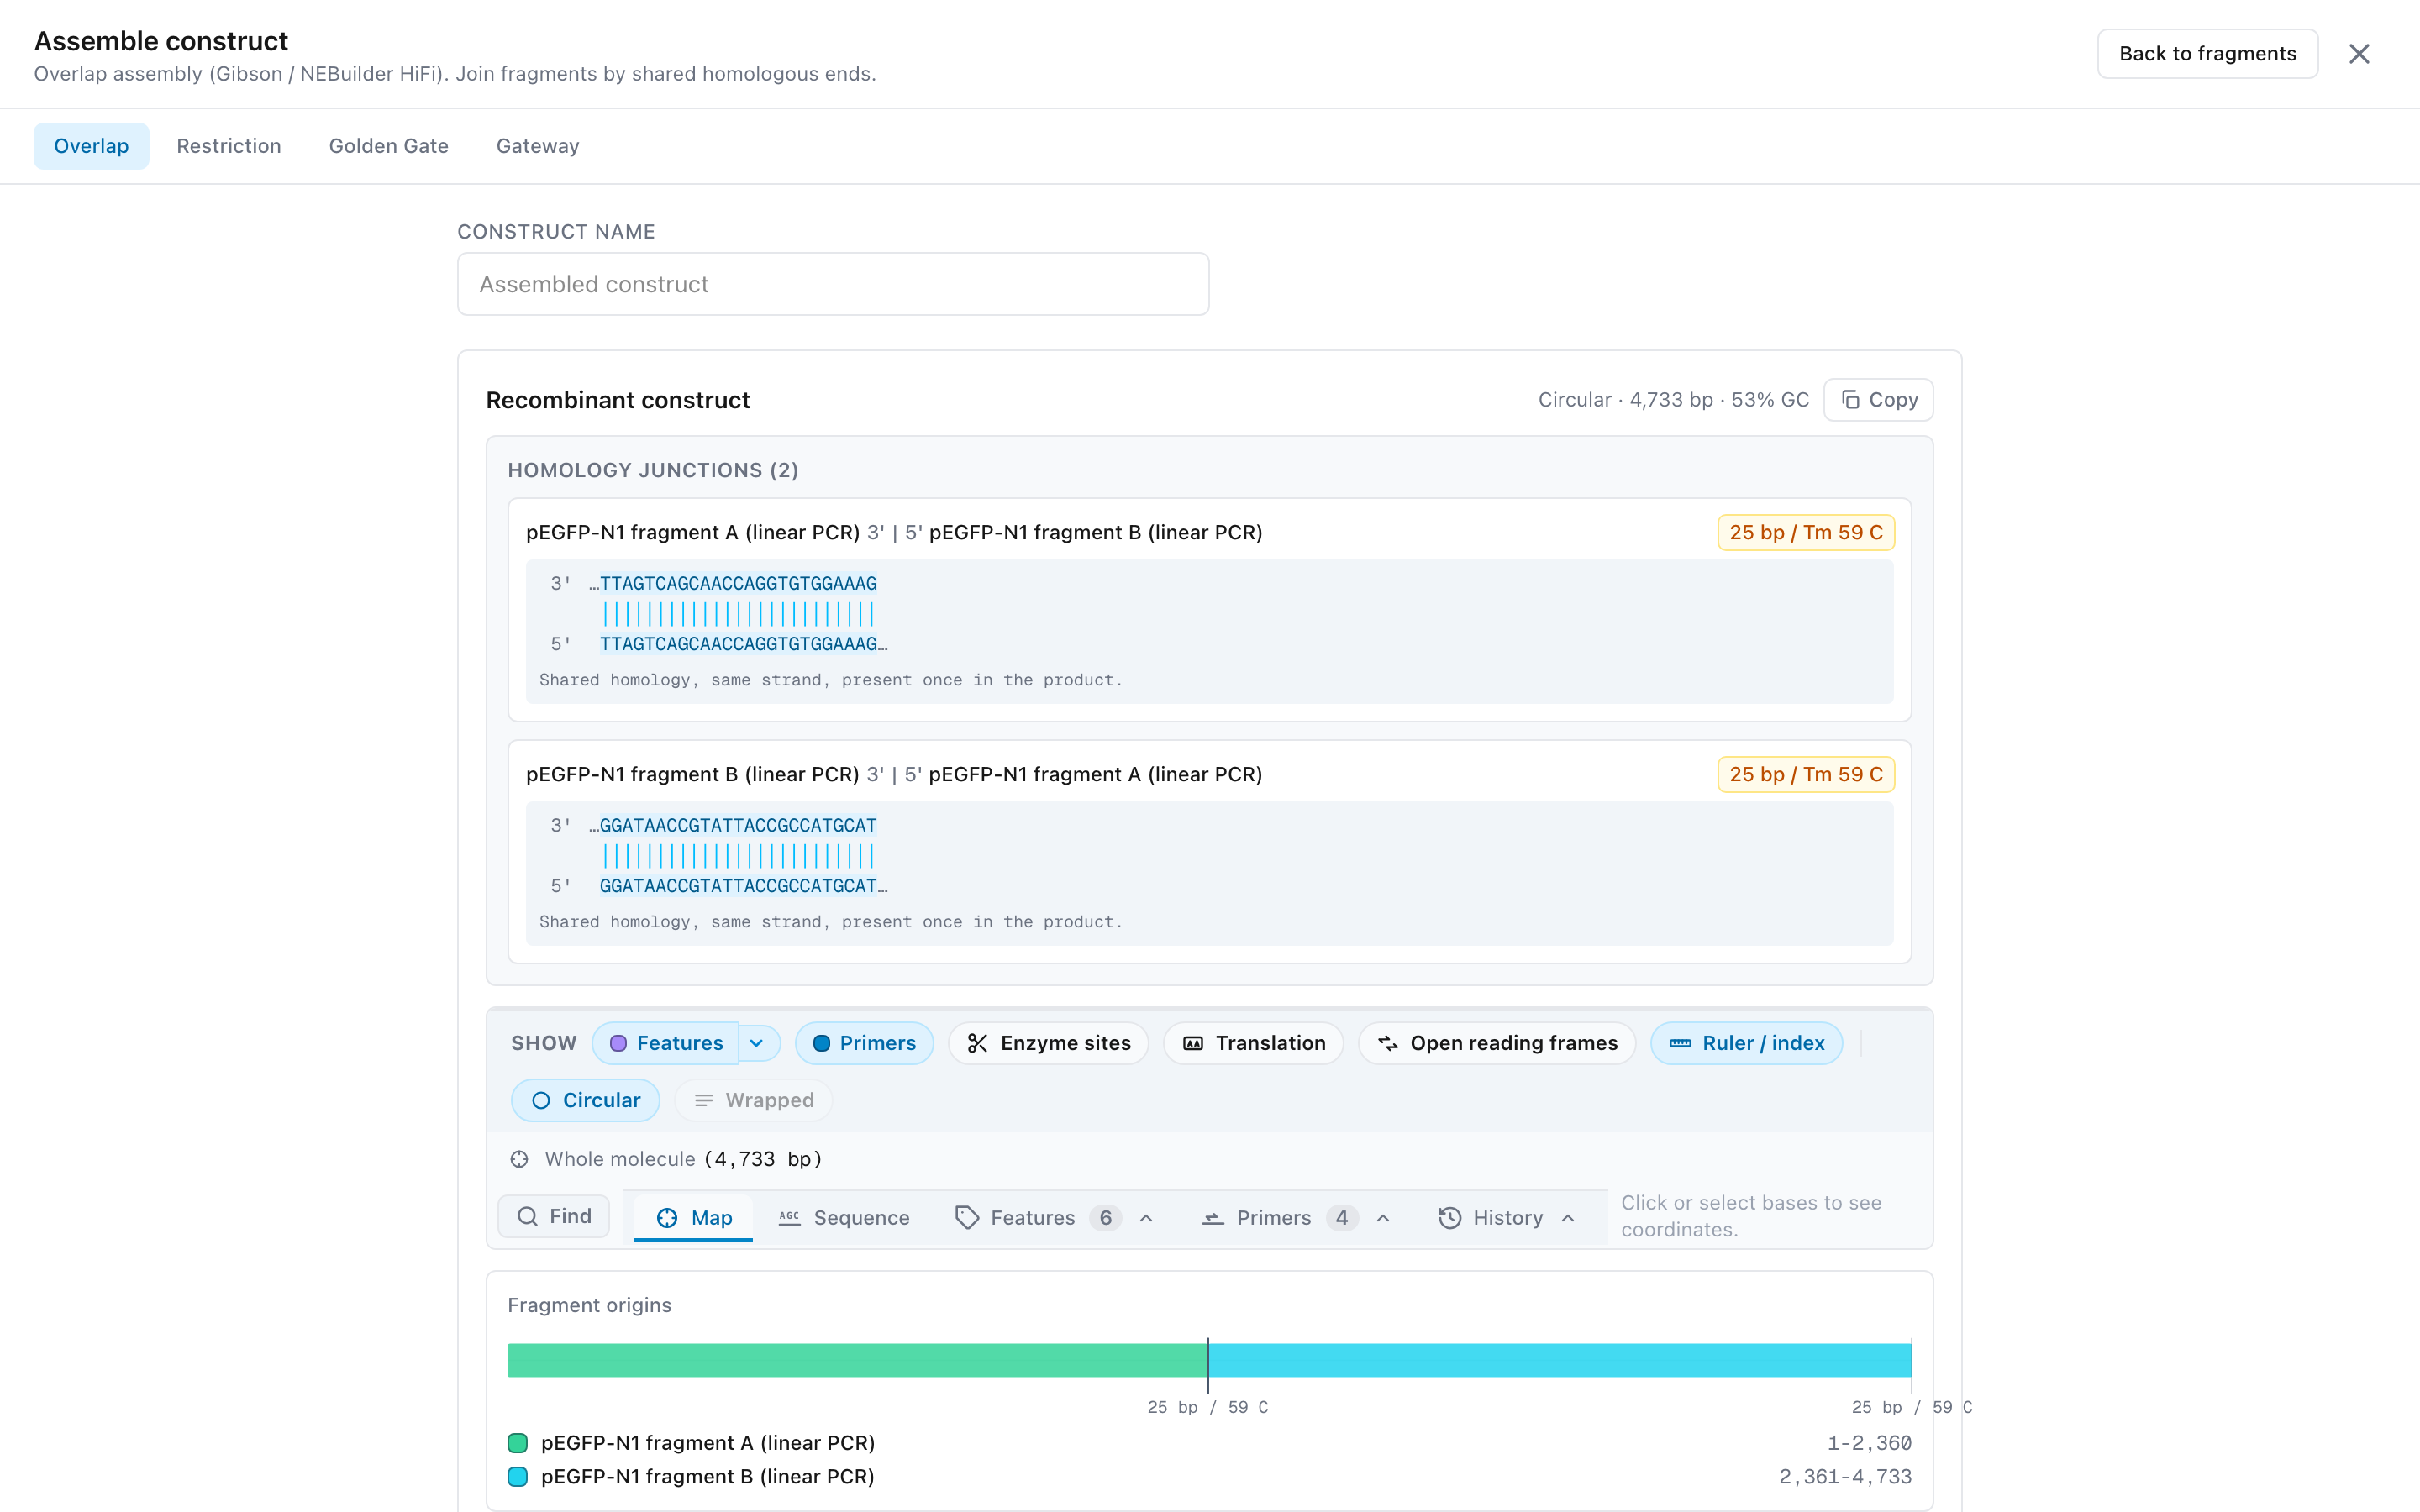Image resolution: width=2420 pixels, height=1512 pixels.
Task: Select Wrapped view mode
Action: pyautogui.click(x=753, y=1100)
